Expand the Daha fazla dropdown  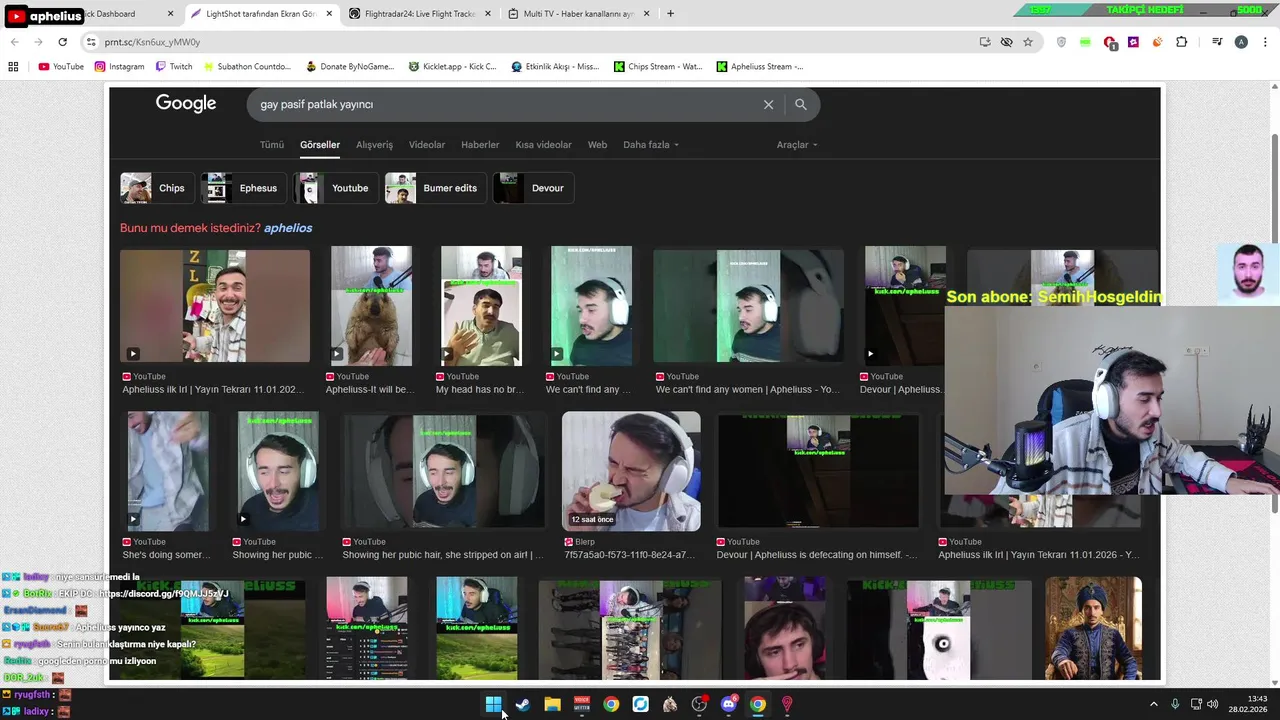[x=651, y=145]
